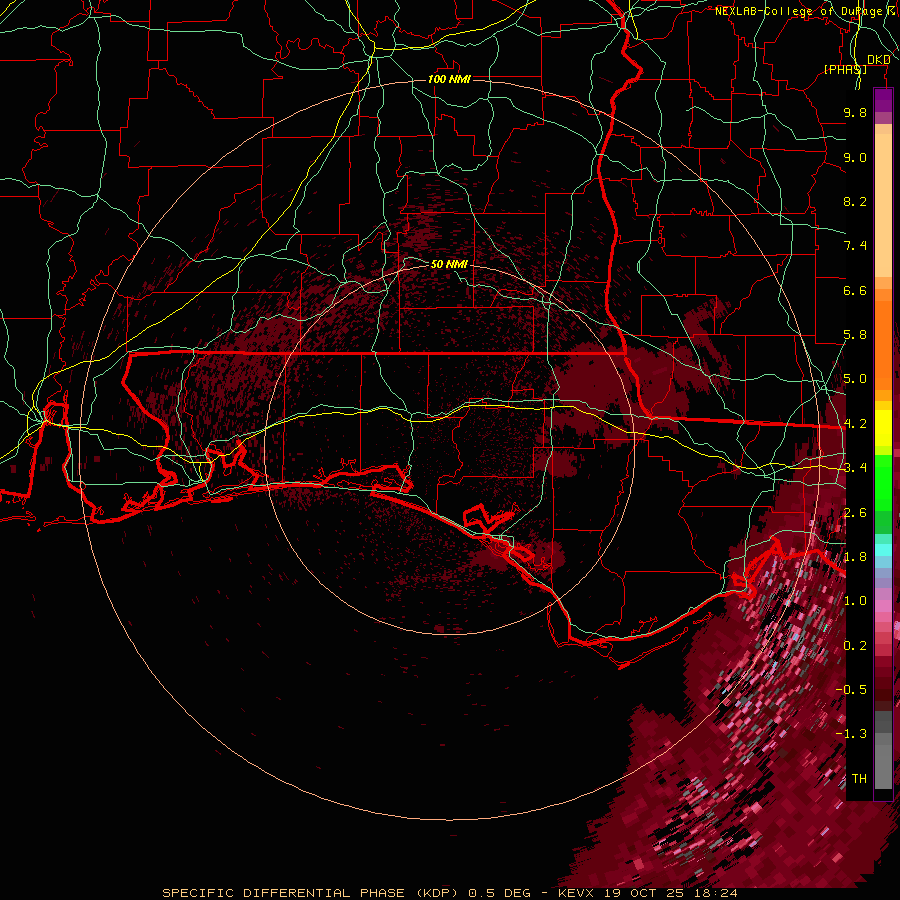
Task: Click the 100 NMI range ring label
Action: coord(449,79)
